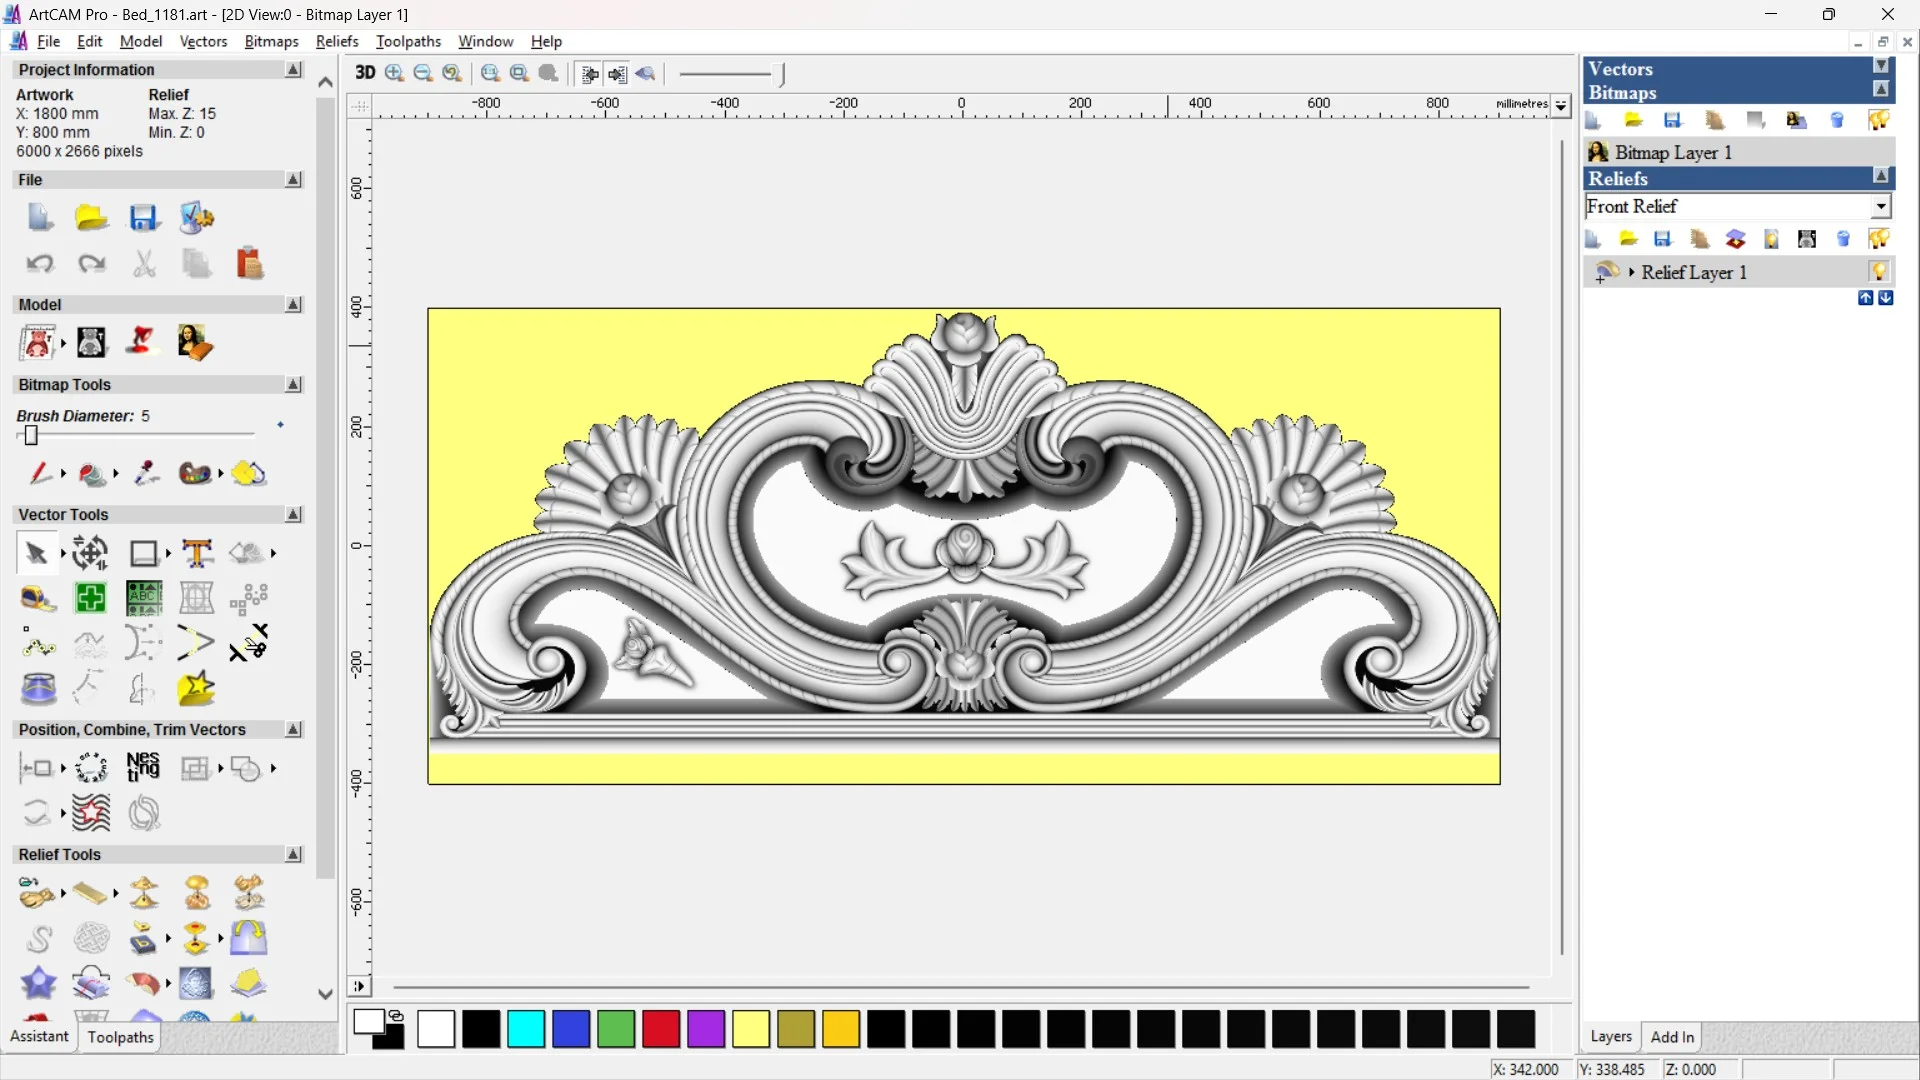
Task: Select the bitmap Paint brush tool
Action: pyautogui.click(x=40, y=473)
